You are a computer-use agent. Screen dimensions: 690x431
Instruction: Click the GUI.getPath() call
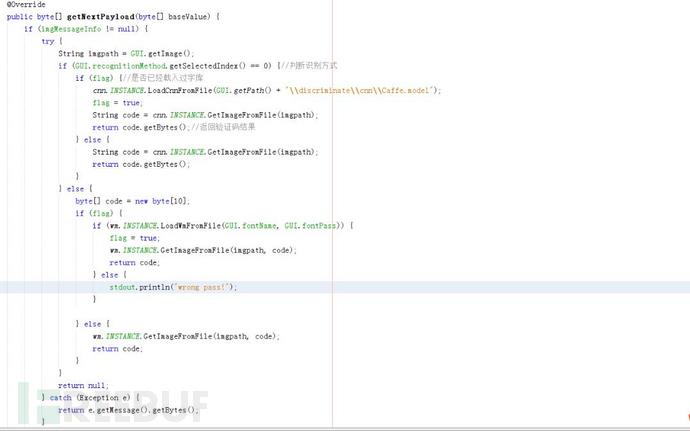click(243, 91)
